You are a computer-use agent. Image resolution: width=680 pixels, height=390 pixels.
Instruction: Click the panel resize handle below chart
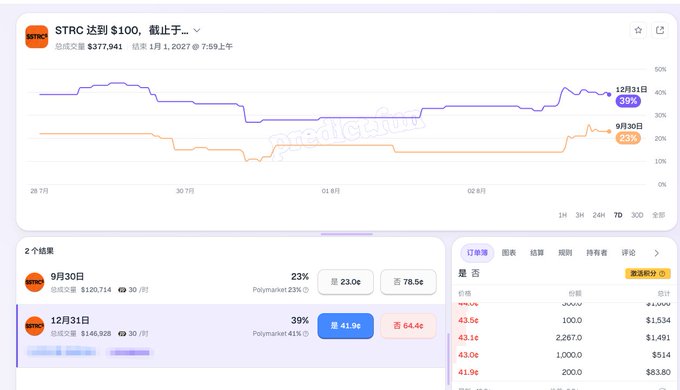pos(347,234)
